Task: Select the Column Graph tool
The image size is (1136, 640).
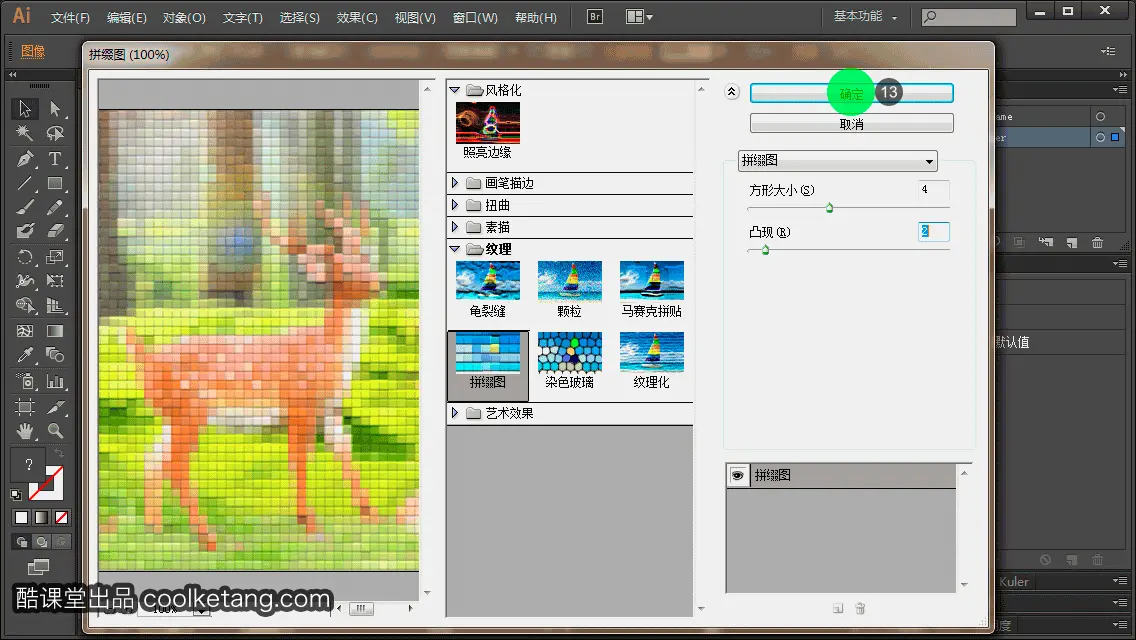Action: pyautogui.click(x=55, y=381)
